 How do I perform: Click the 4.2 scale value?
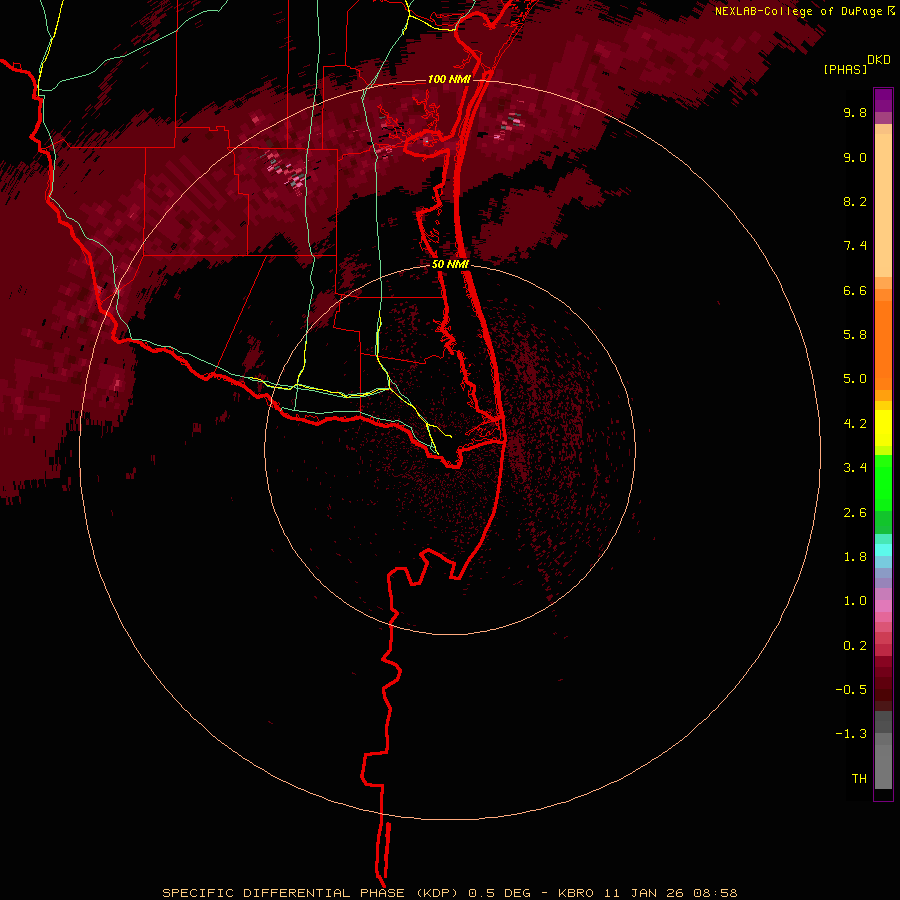tap(855, 424)
